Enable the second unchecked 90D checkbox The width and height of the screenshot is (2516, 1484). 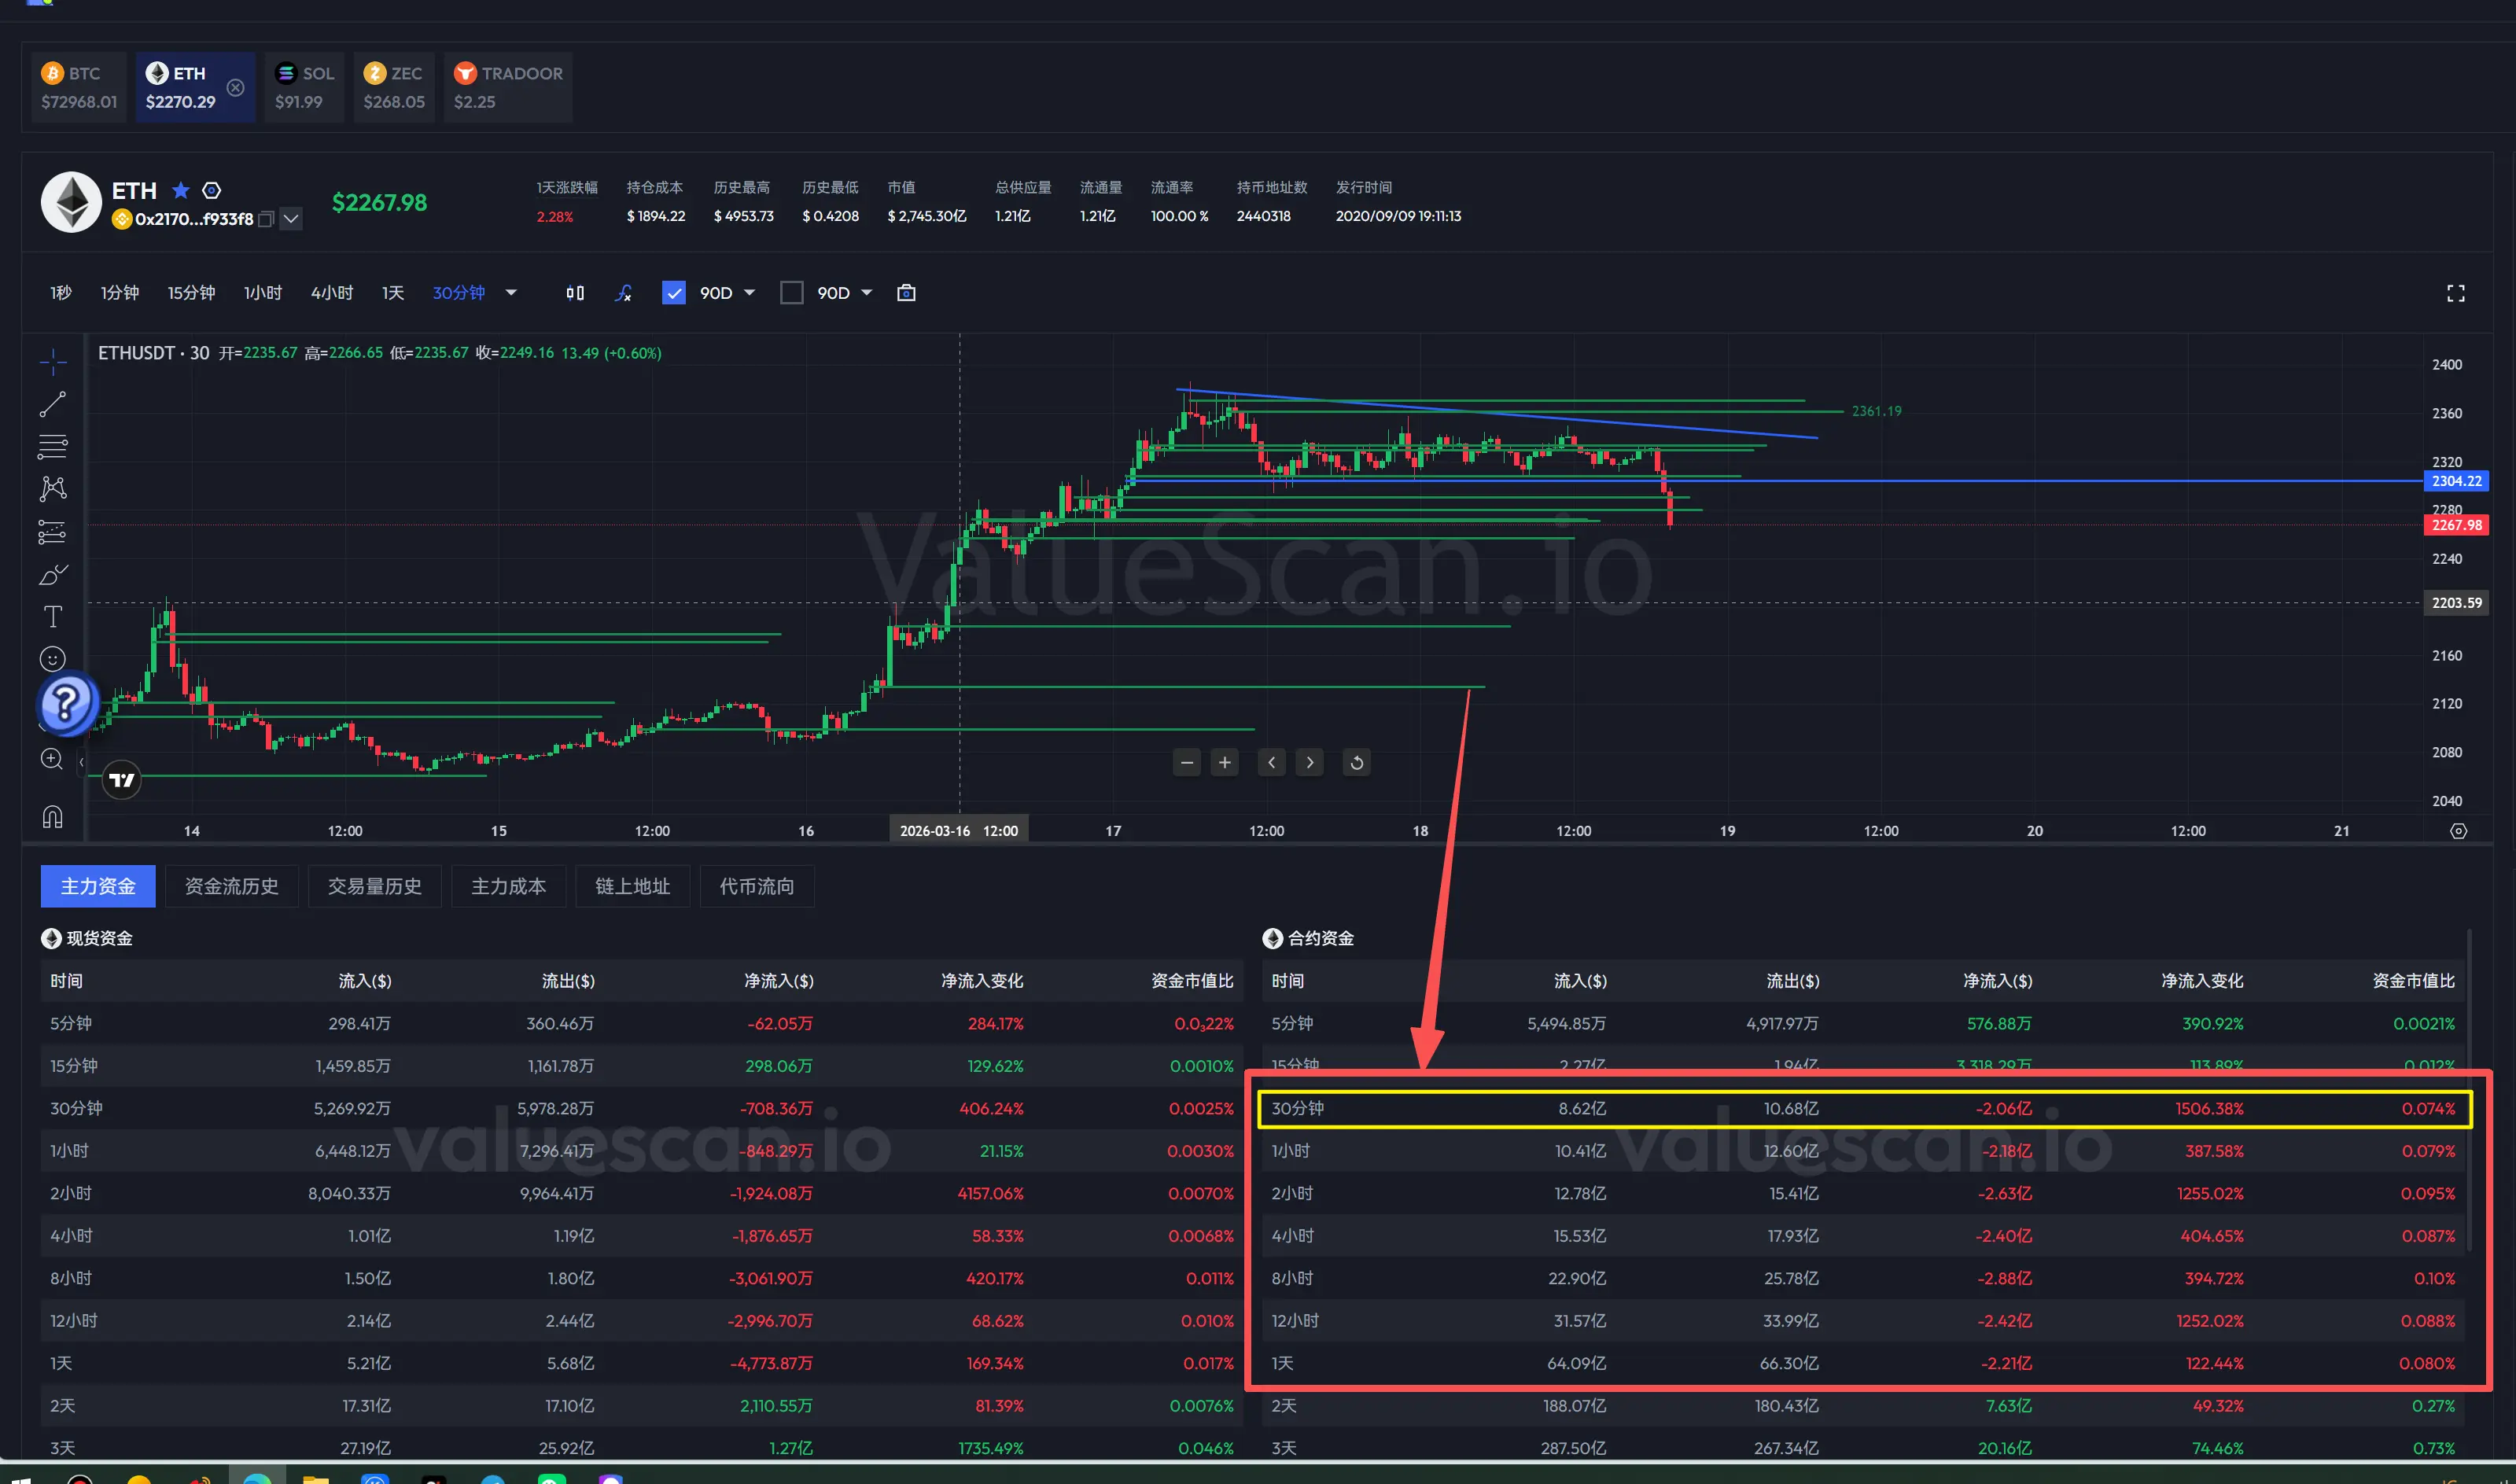pyautogui.click(x=791, y=293)
